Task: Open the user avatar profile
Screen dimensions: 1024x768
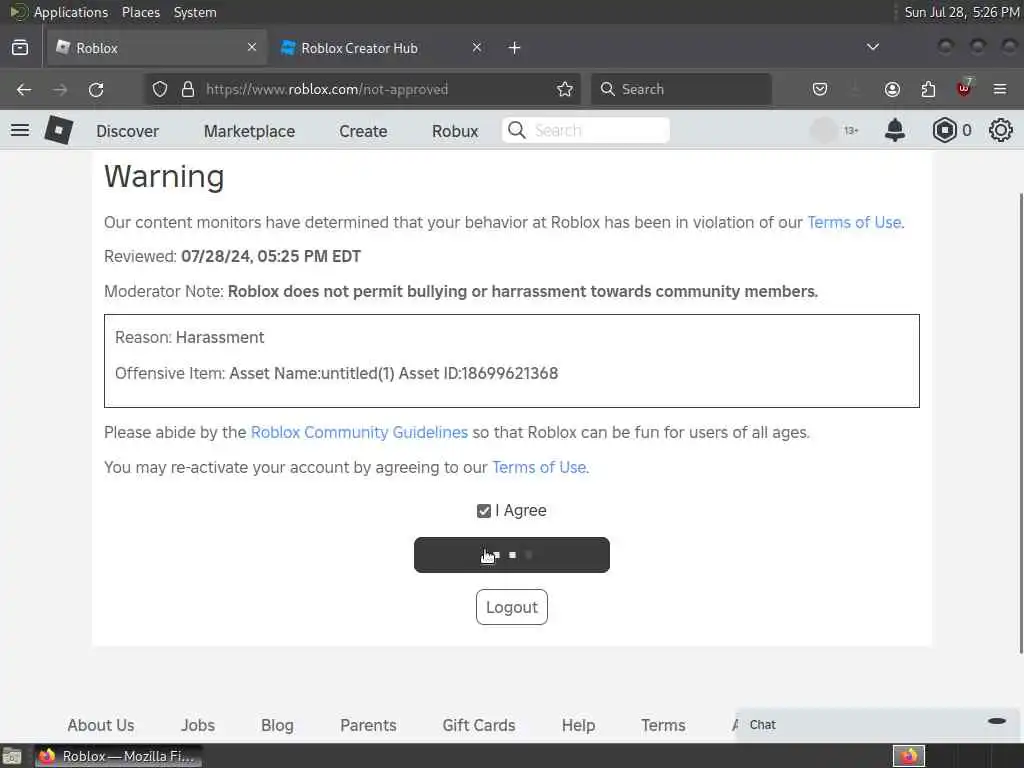Action: click(824, 131)
